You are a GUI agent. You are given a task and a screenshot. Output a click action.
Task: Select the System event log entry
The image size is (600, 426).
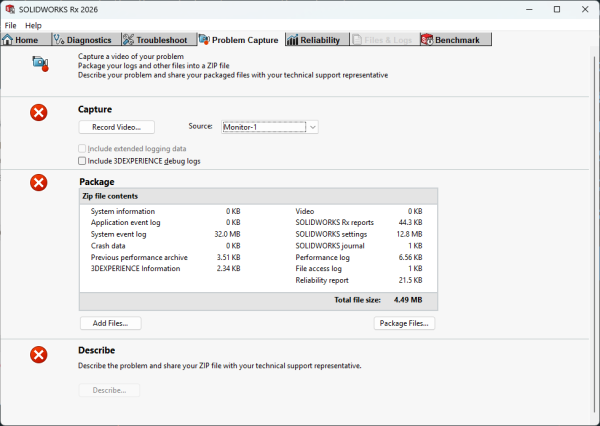tap(165, 234)
